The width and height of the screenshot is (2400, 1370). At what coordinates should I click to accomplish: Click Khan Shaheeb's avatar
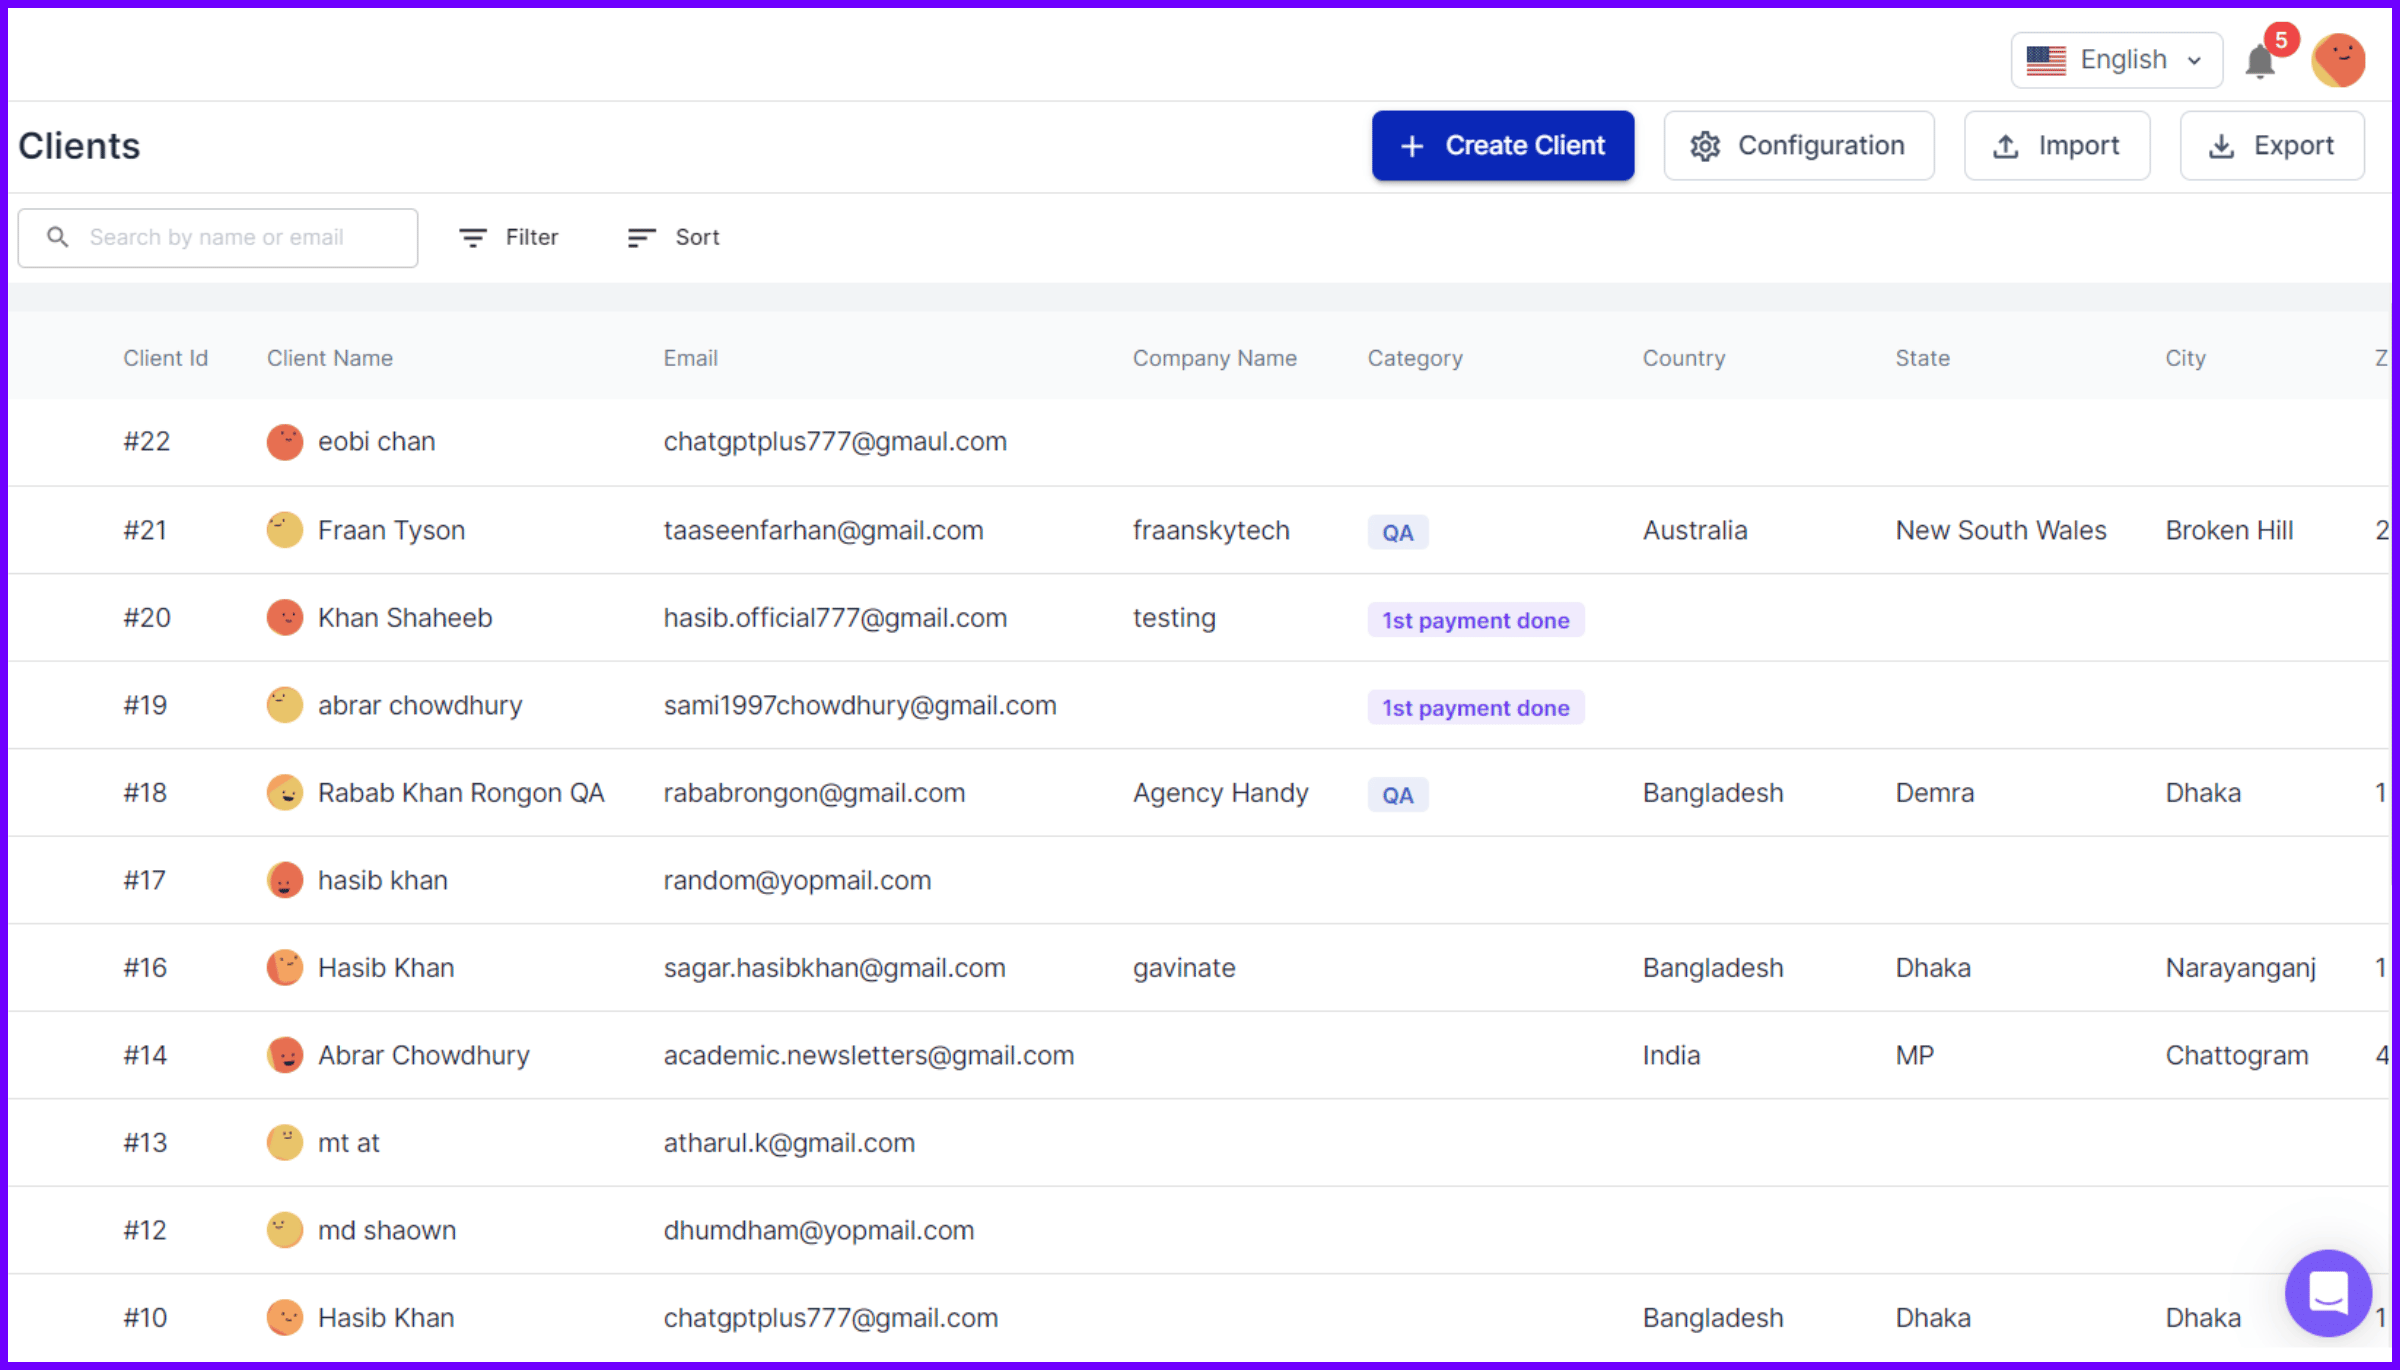[x=285, y=617]
